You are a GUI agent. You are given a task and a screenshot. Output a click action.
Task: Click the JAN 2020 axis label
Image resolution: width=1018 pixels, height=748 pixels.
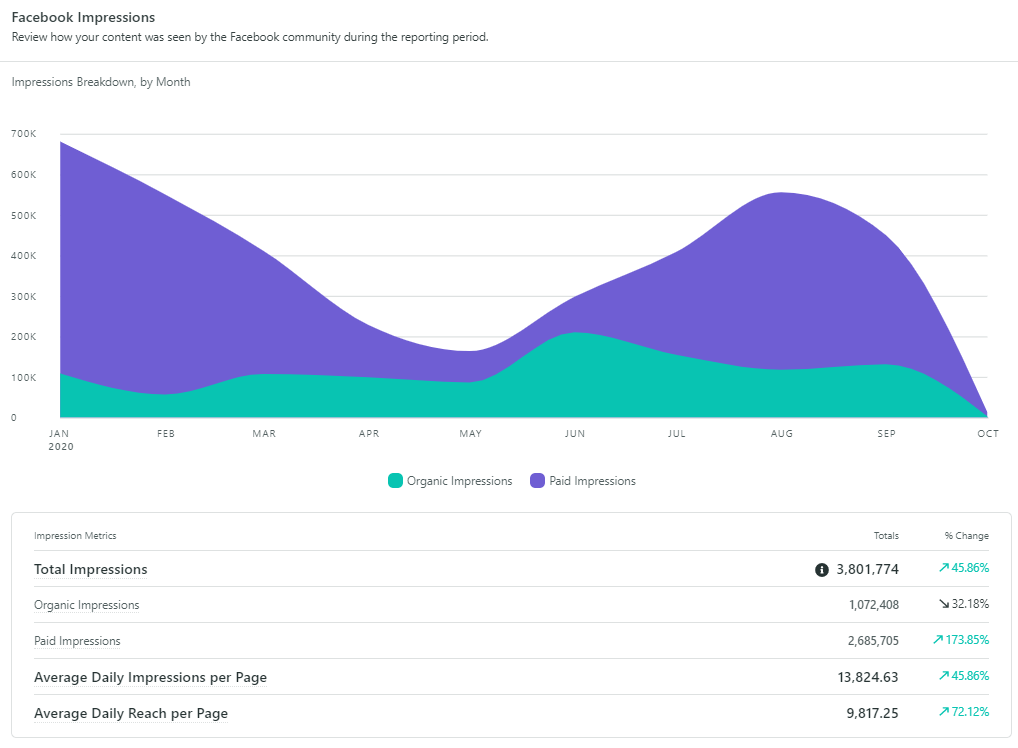[x=60, y=440]
